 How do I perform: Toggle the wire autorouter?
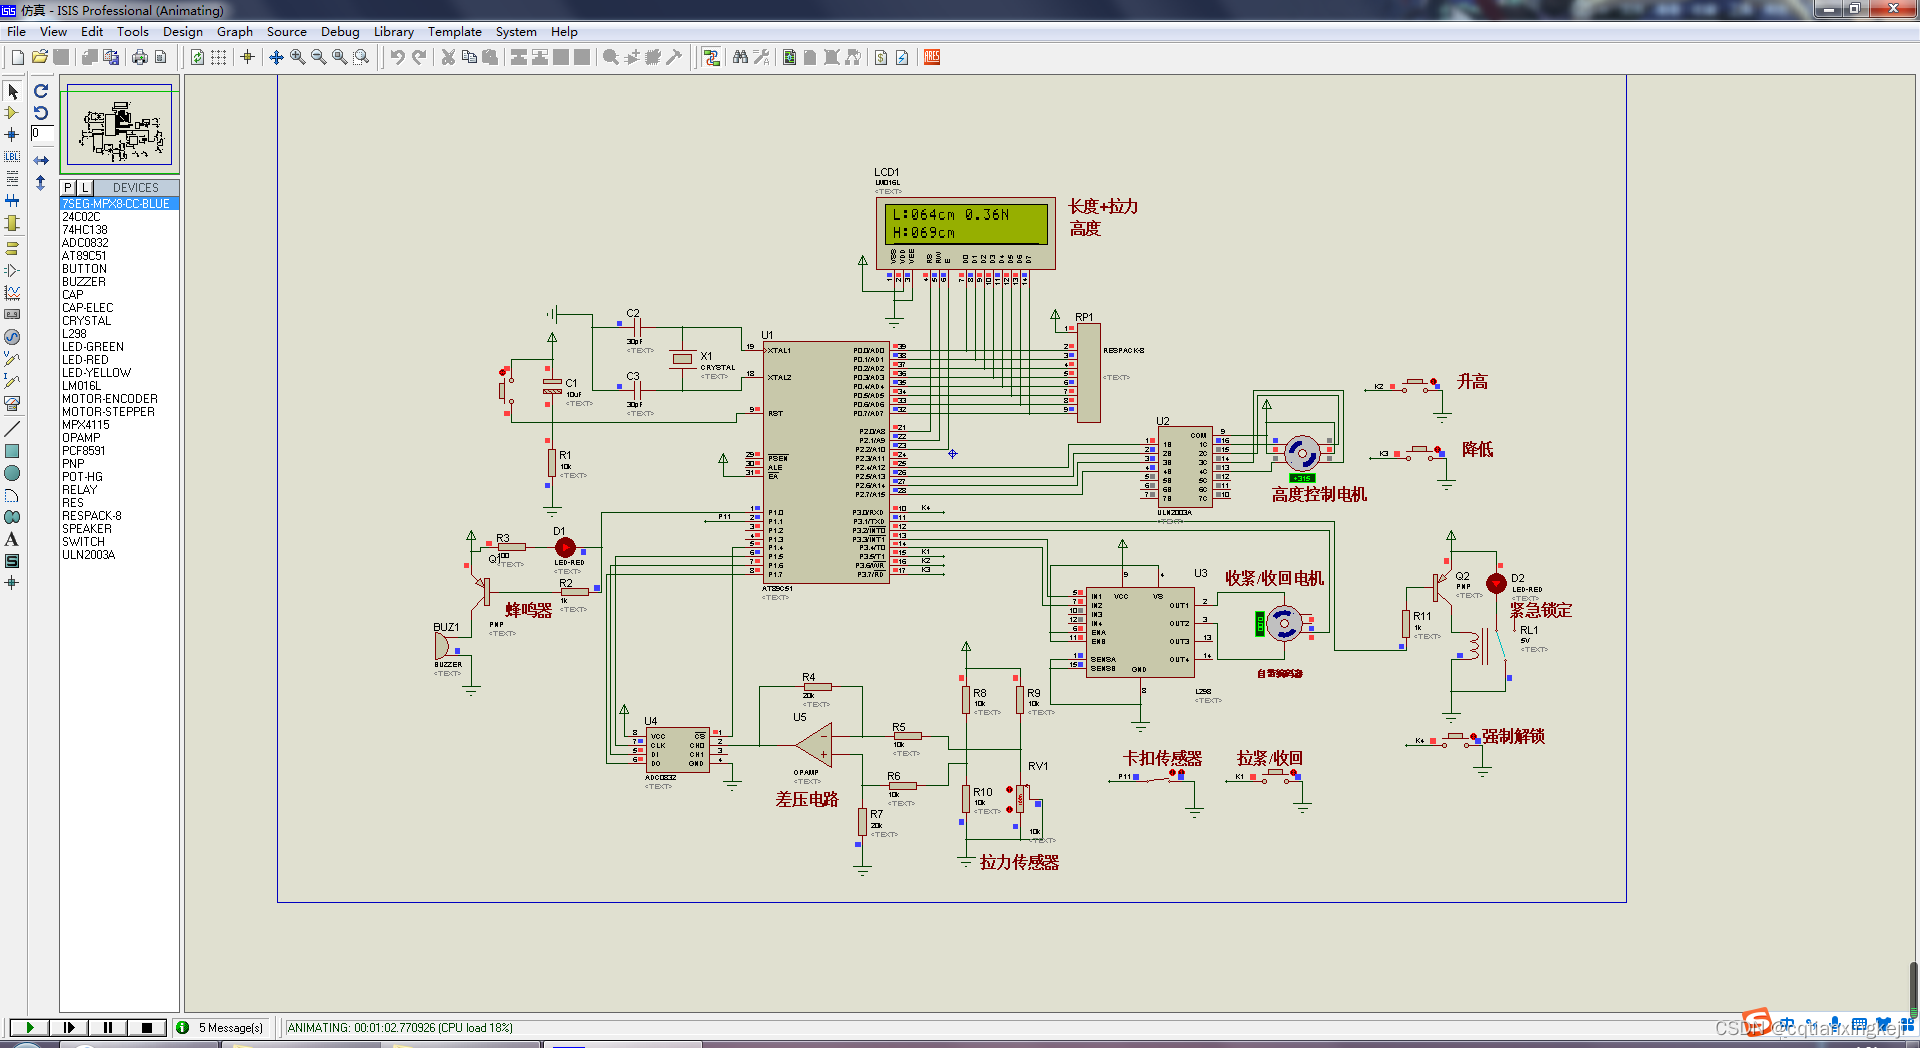pyautogui.click(x=711, y=57)
